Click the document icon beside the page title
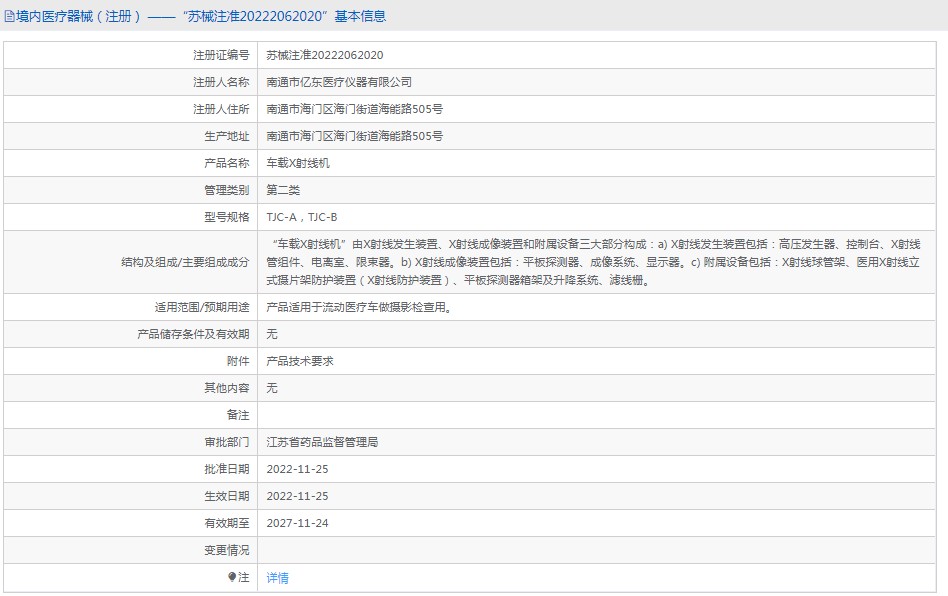Viewport: 948px width, 596px height. (x=9, y=16)
